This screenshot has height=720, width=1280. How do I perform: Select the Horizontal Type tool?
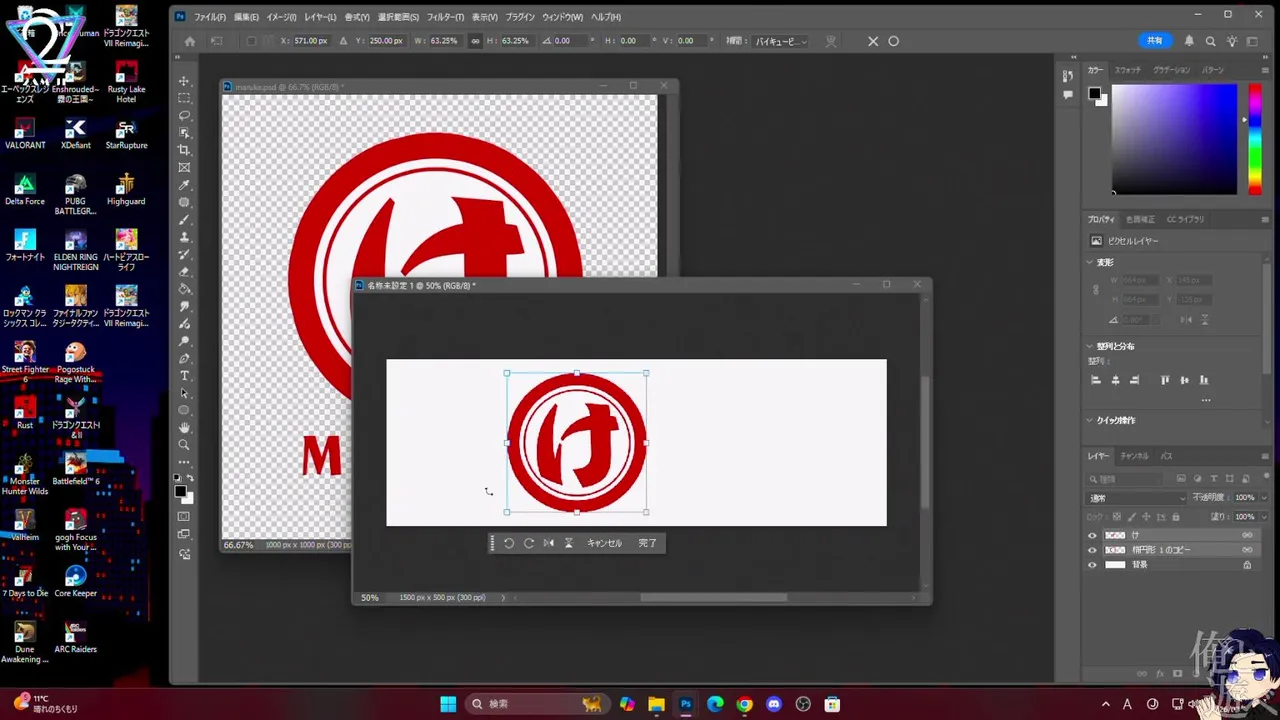click(184, 376)
